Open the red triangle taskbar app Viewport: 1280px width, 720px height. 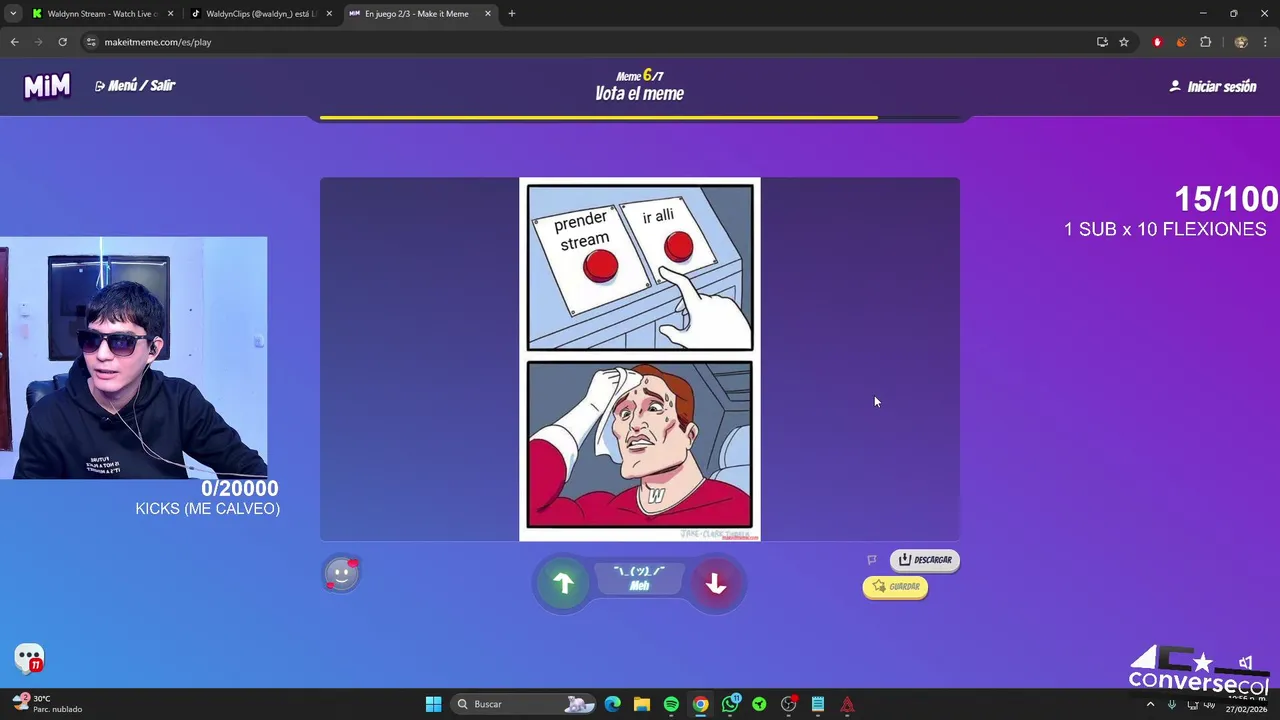pos(847,704)
